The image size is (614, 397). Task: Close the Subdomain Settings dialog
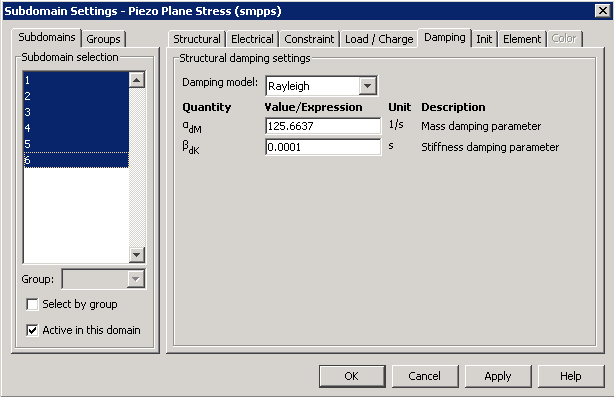pyautogui.click(x=603, y=11)
